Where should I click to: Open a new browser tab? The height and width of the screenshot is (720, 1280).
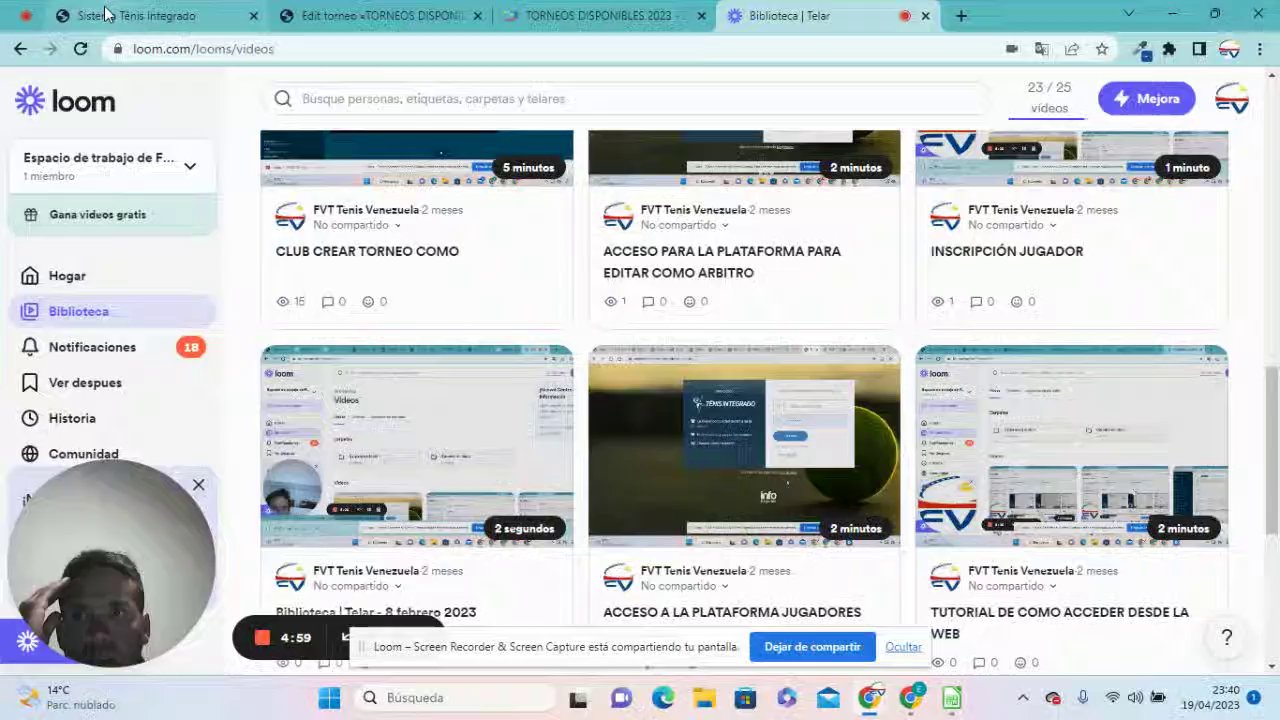[x=961, y=16]
